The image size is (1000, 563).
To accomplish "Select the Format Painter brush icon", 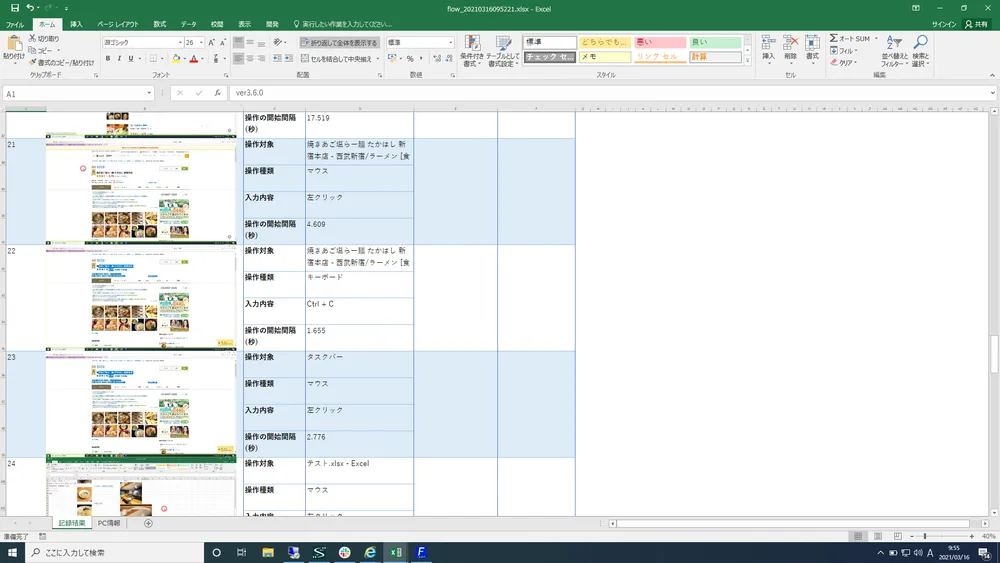I will (33, 62).
